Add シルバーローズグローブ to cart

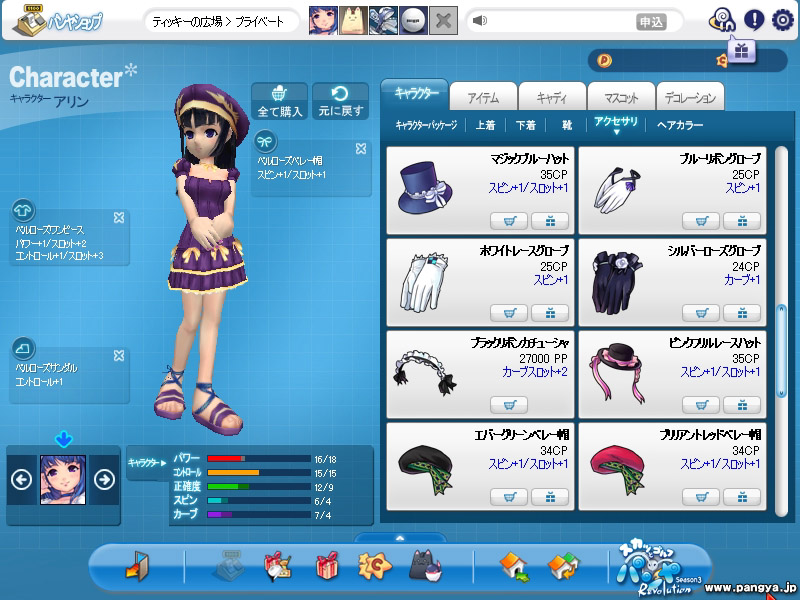(x=701, y=313)
